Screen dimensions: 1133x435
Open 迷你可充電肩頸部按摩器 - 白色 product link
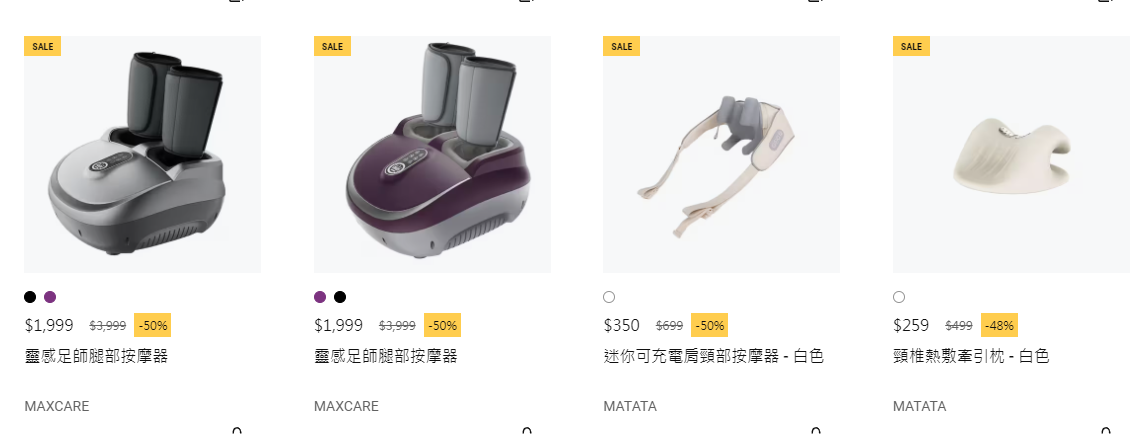(714, 356)
